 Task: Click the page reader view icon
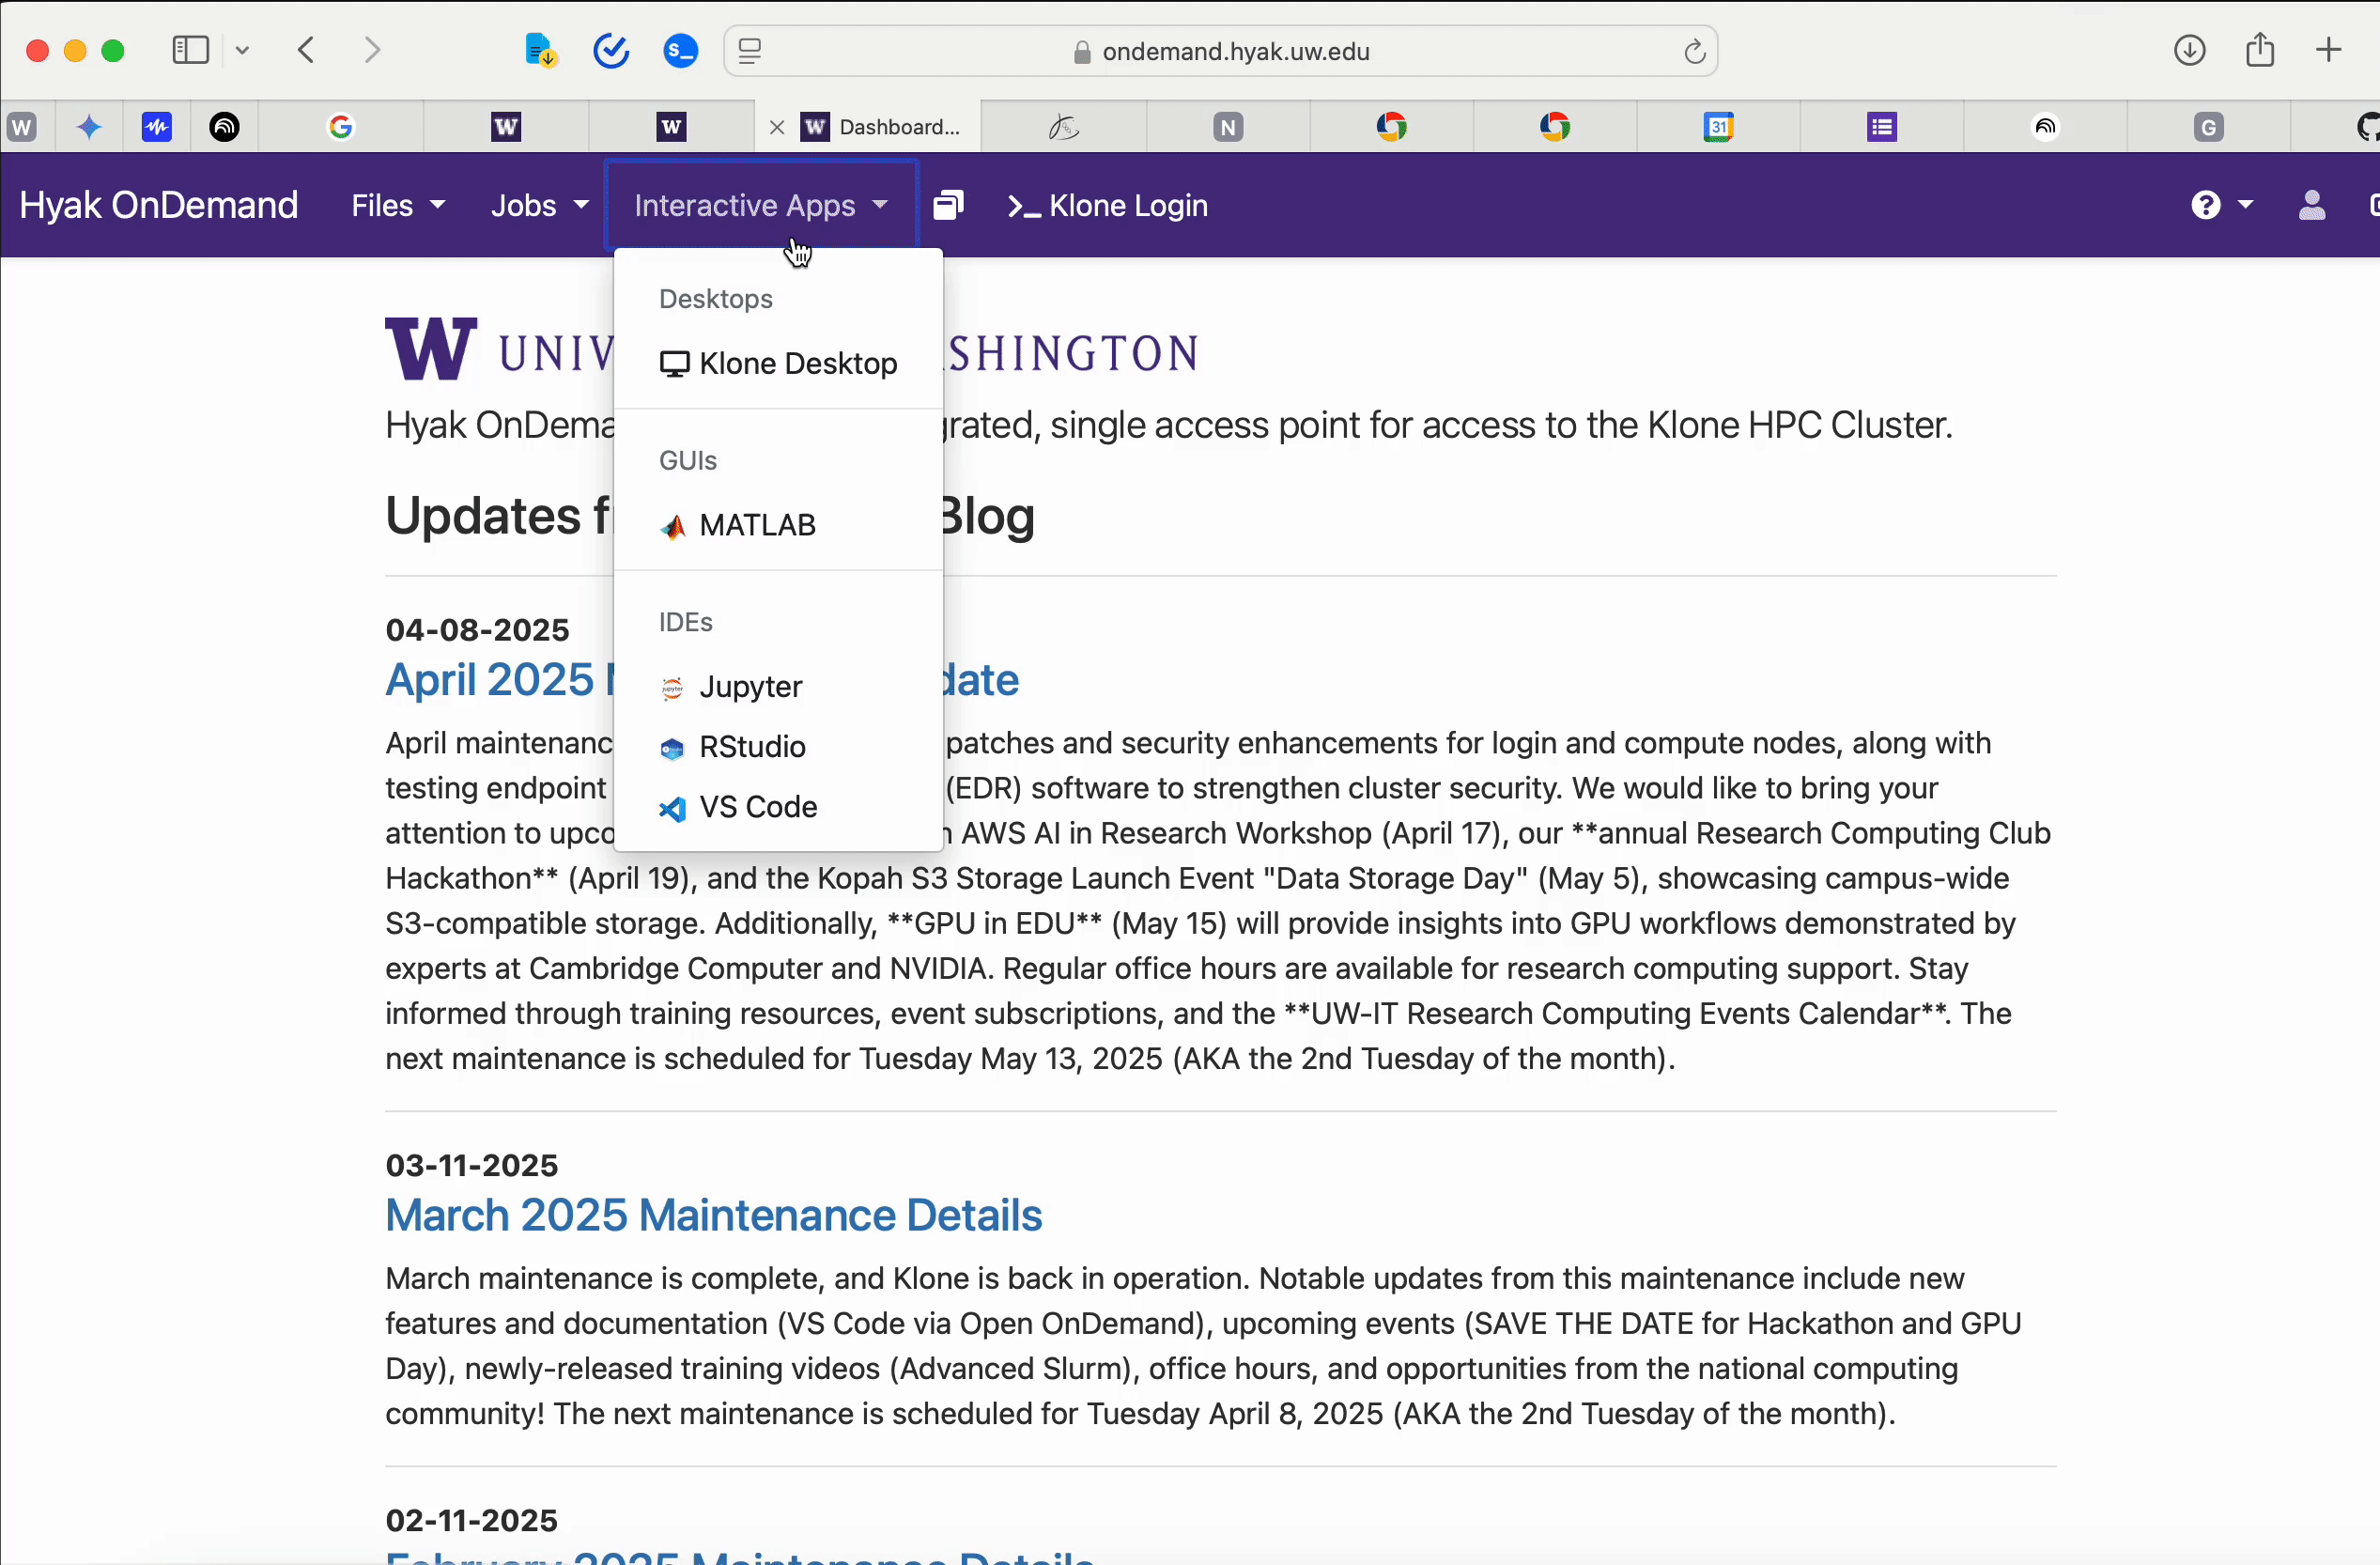pyautogui.click(x=750, y=51)
